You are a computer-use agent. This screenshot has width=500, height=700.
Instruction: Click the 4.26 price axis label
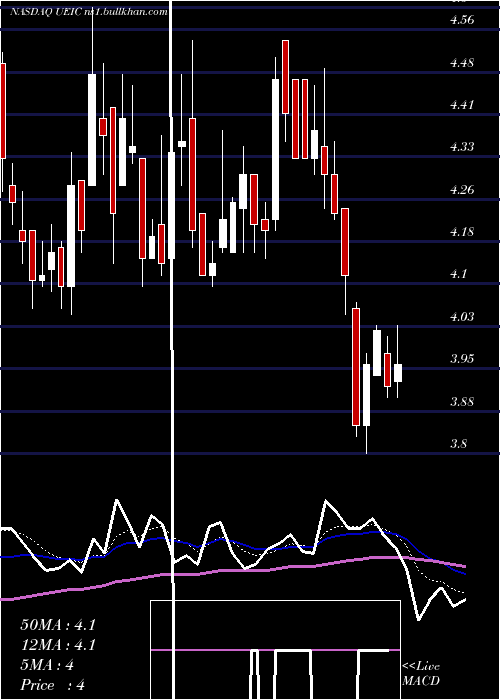(462, 190)
